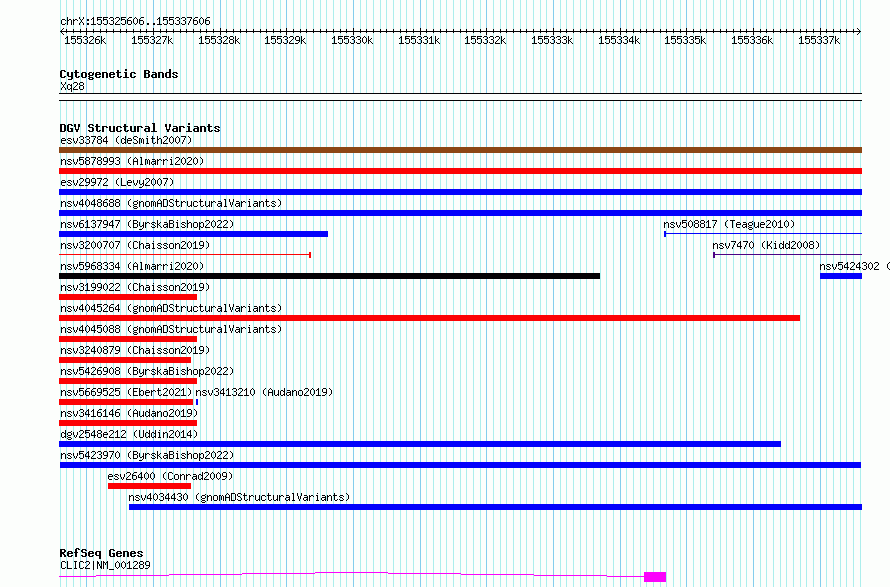The width and height of the screenshot is (890, 587).
Task: Select nsv3199022 (Chaisson2019) label
Action: pos(135,287)
